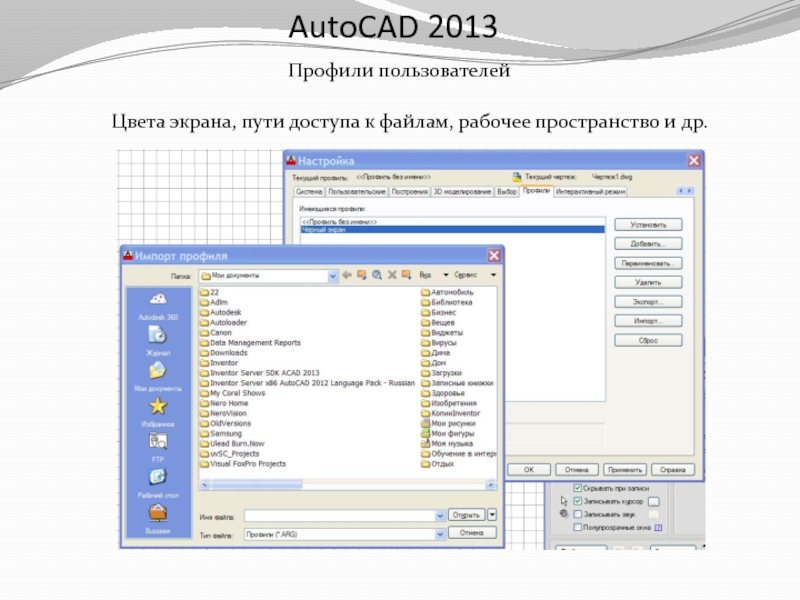Click the file list scrollbar right arrow

pyautogui.click(x=491, y=485)
